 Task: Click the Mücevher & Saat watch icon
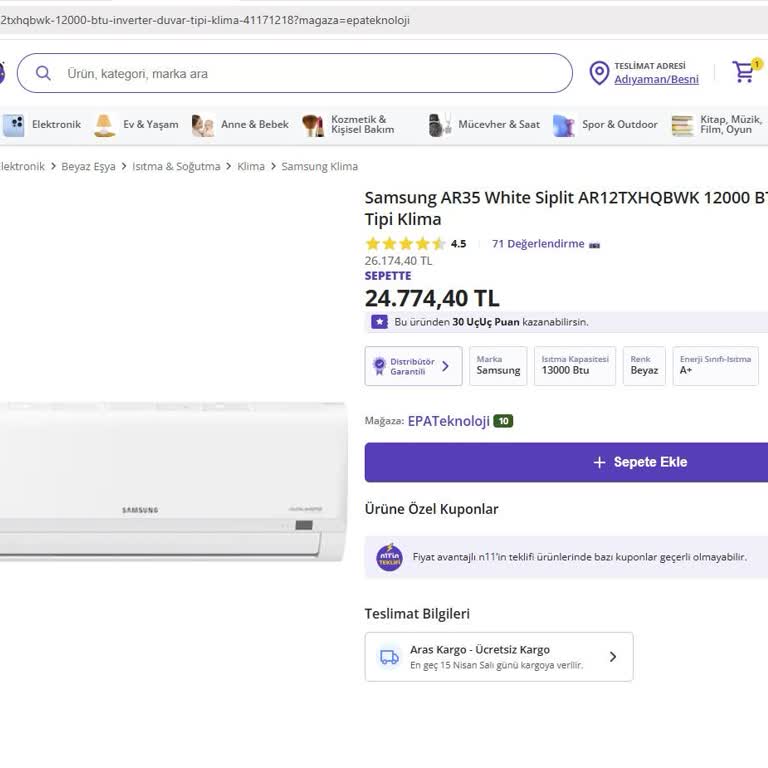[x=439, y=124]
